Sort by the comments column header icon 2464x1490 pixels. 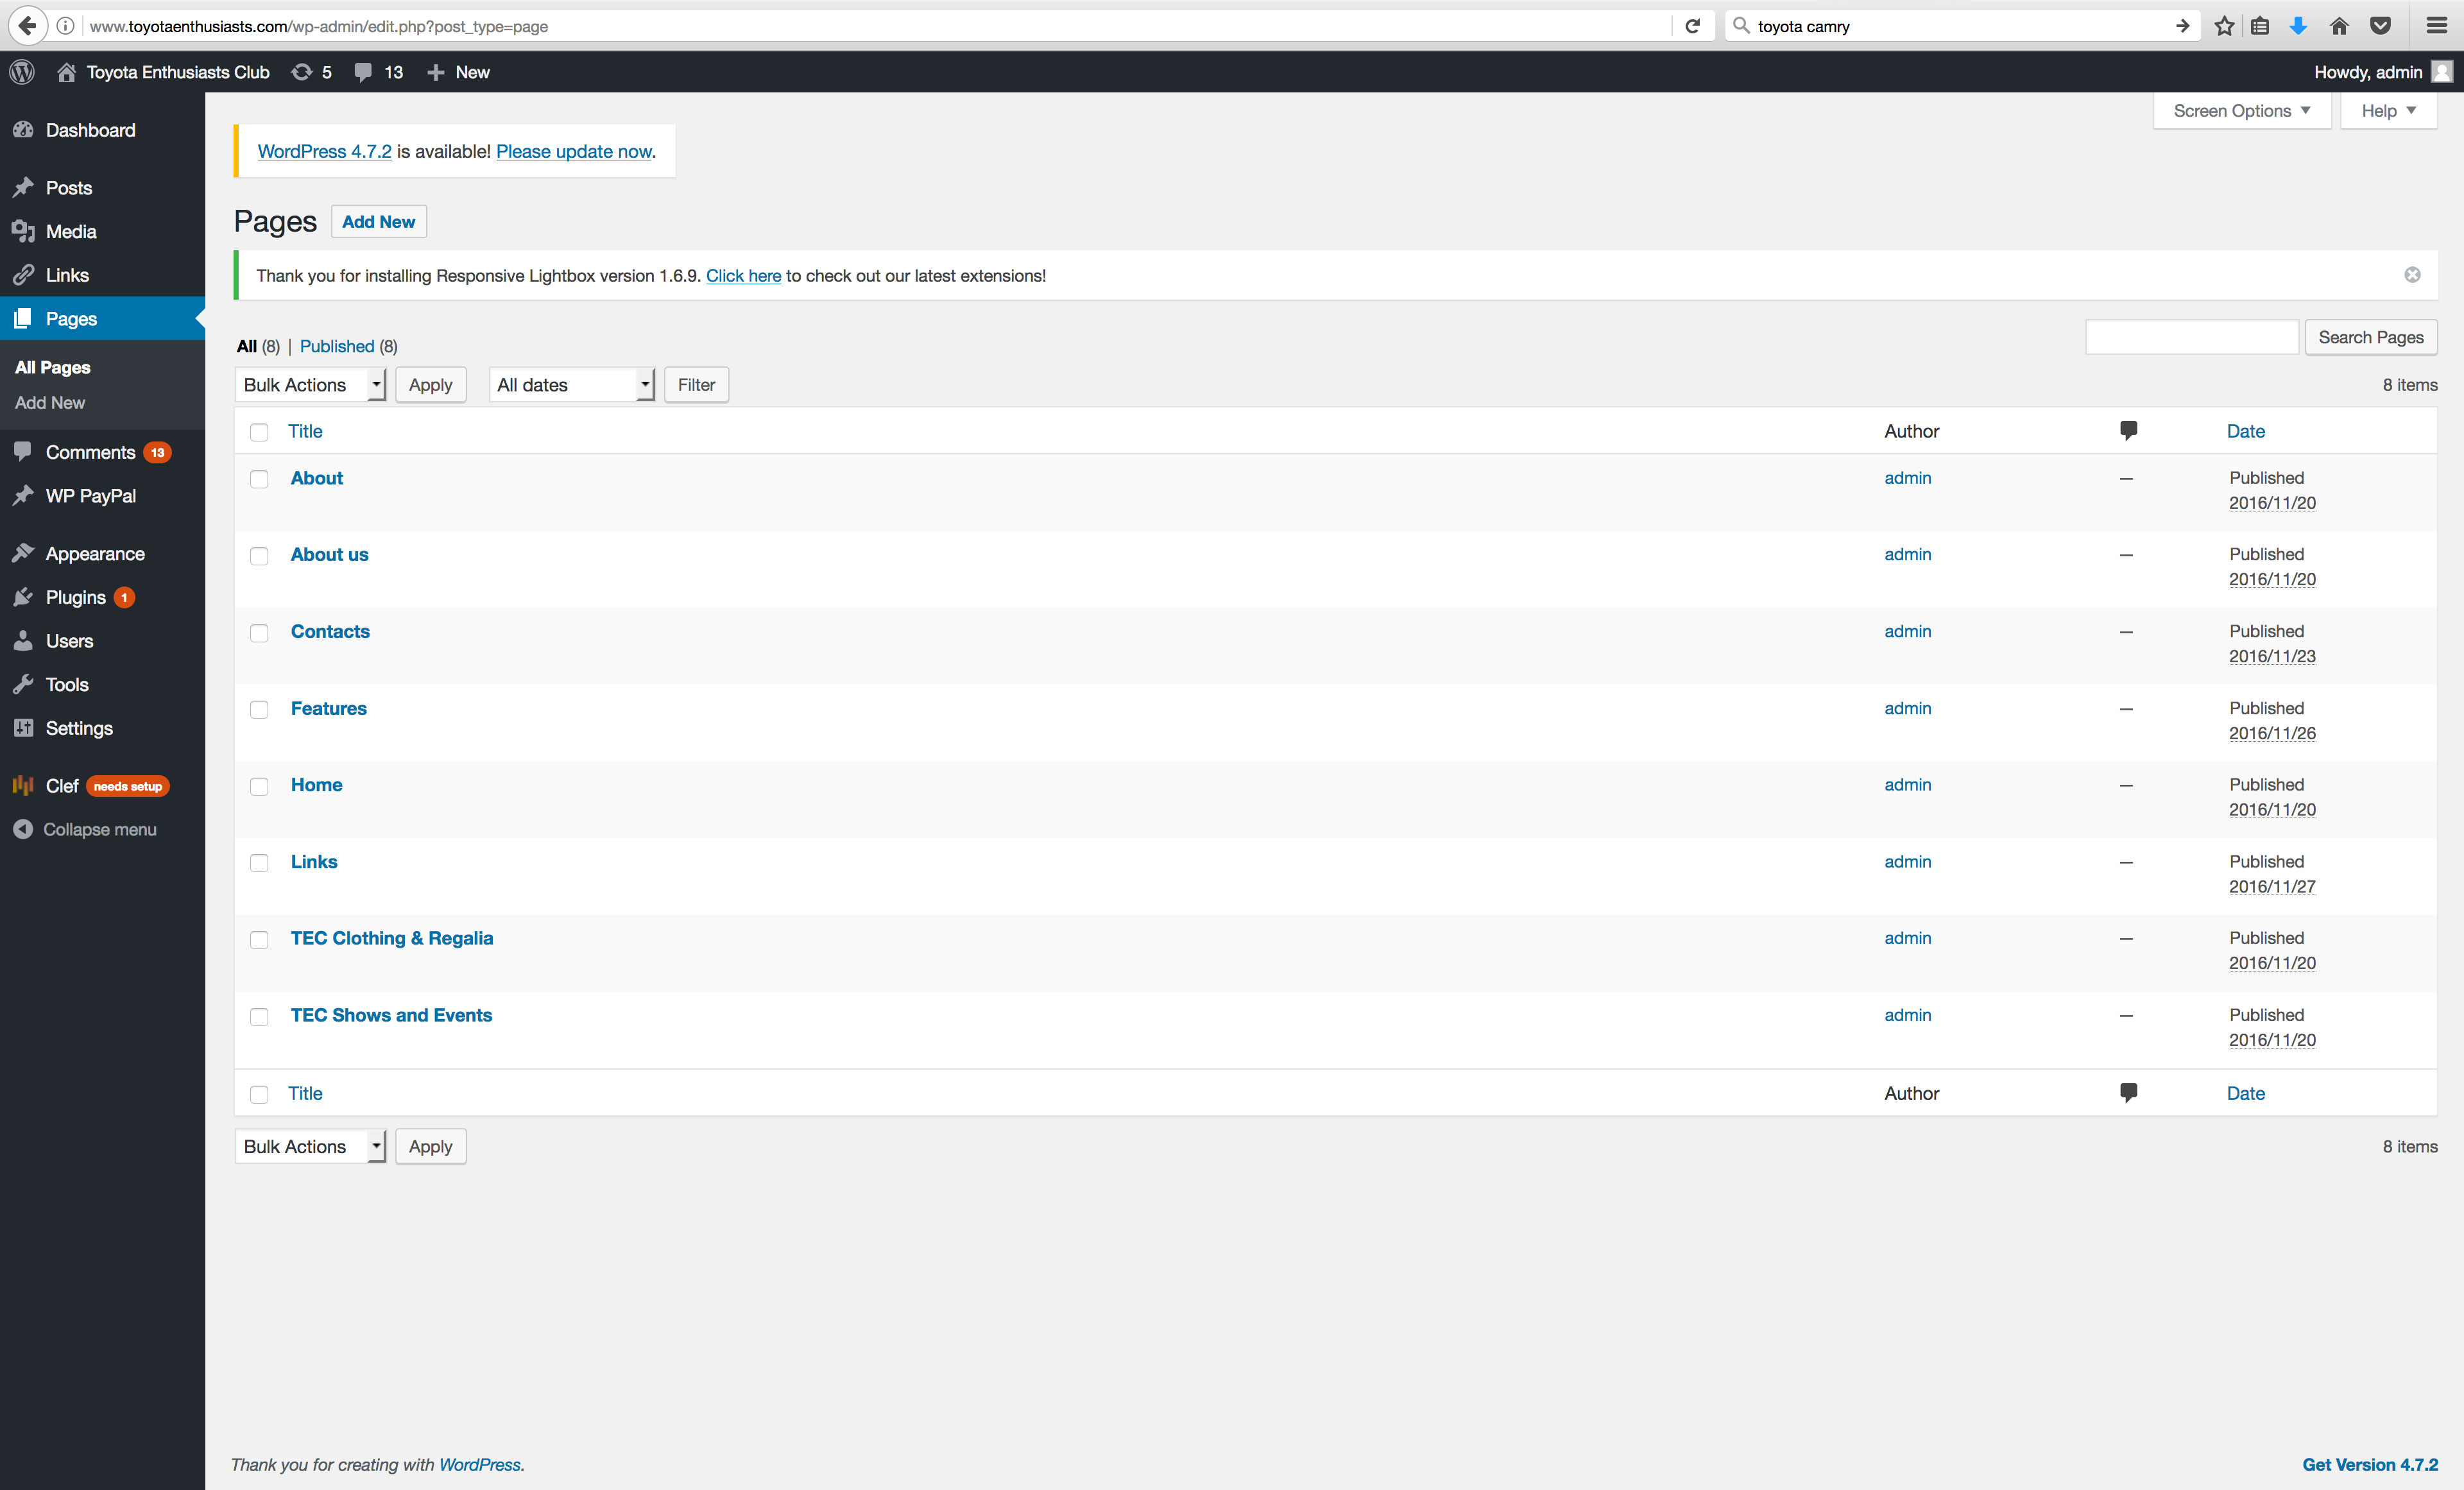coord(2128,431)
